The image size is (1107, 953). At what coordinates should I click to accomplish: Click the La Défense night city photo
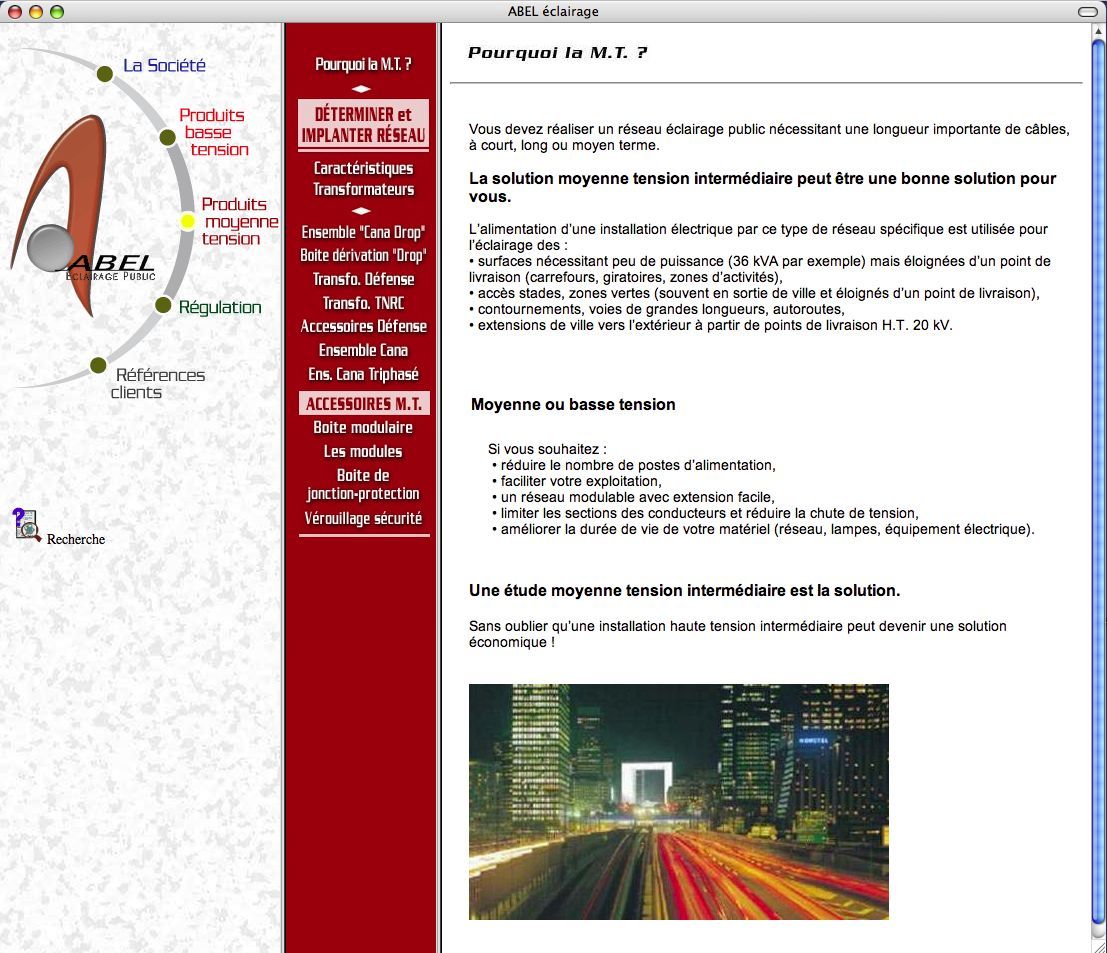click(678, 801)
